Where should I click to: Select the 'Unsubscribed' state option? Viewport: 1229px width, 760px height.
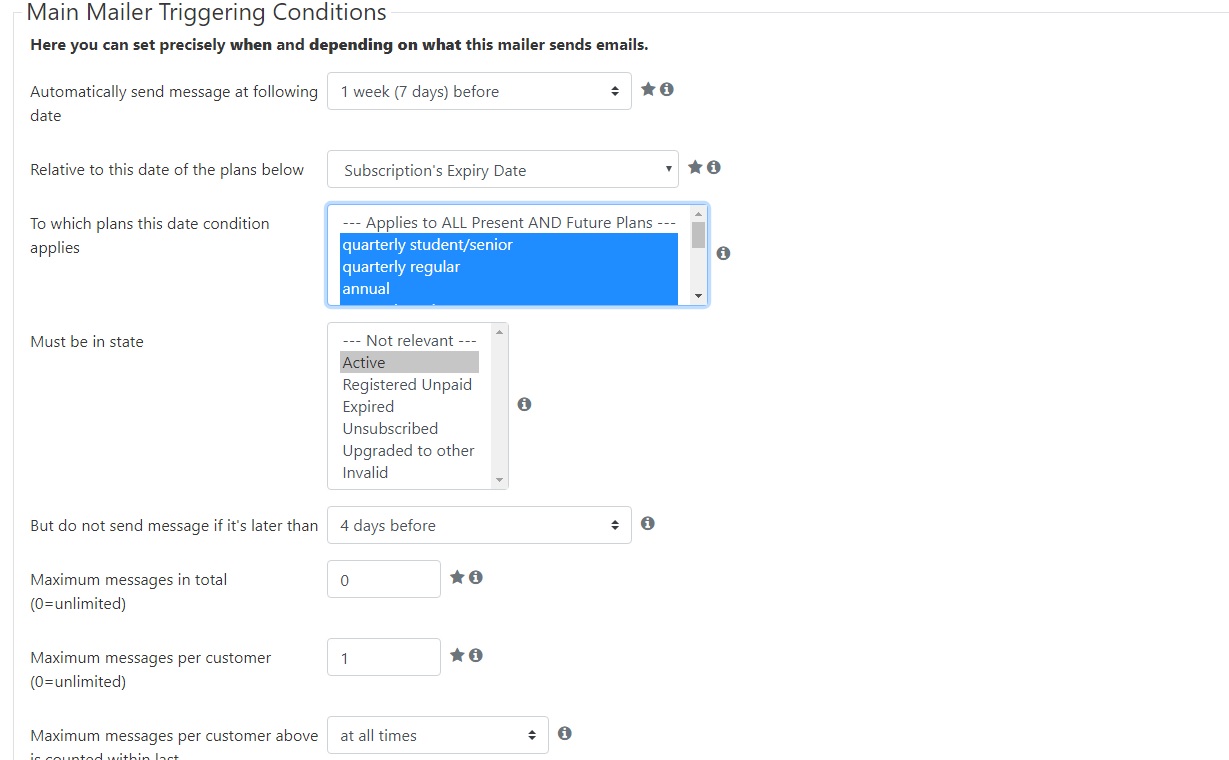tap(410, 428)
